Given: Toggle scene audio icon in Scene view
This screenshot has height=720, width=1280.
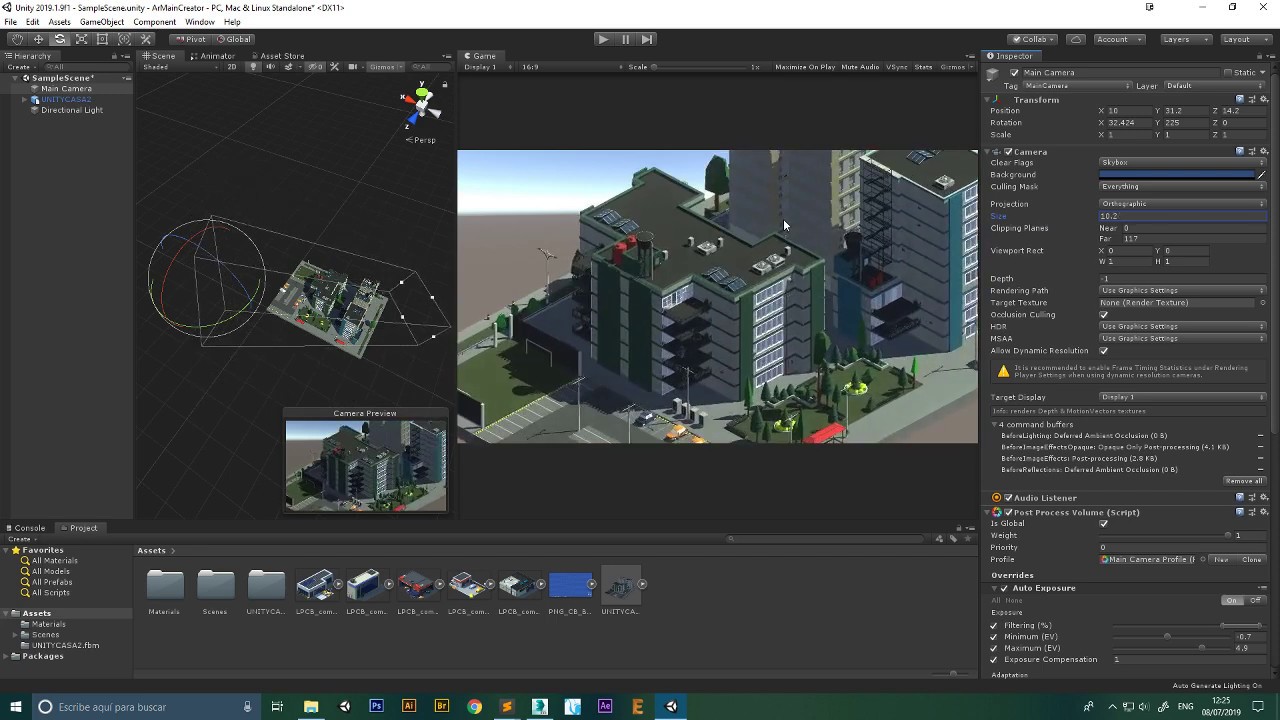Looking at the screenshot, I should click(270, 67).
